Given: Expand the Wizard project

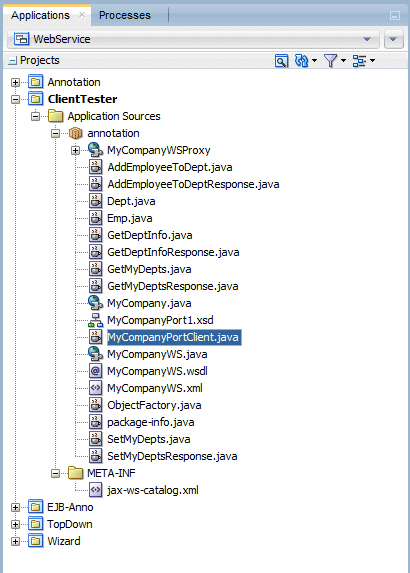Looking at the screenshot, I should click(15, 542).
